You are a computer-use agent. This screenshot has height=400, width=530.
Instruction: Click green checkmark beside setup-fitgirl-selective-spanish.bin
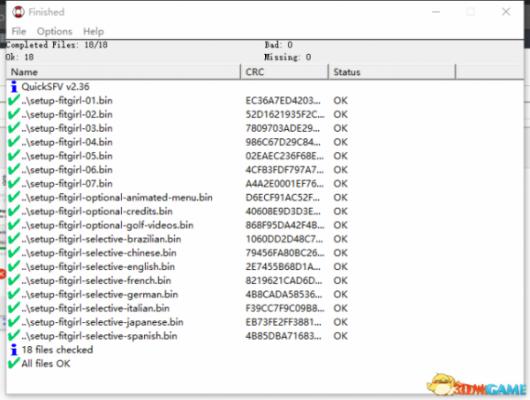click(14, 336)
